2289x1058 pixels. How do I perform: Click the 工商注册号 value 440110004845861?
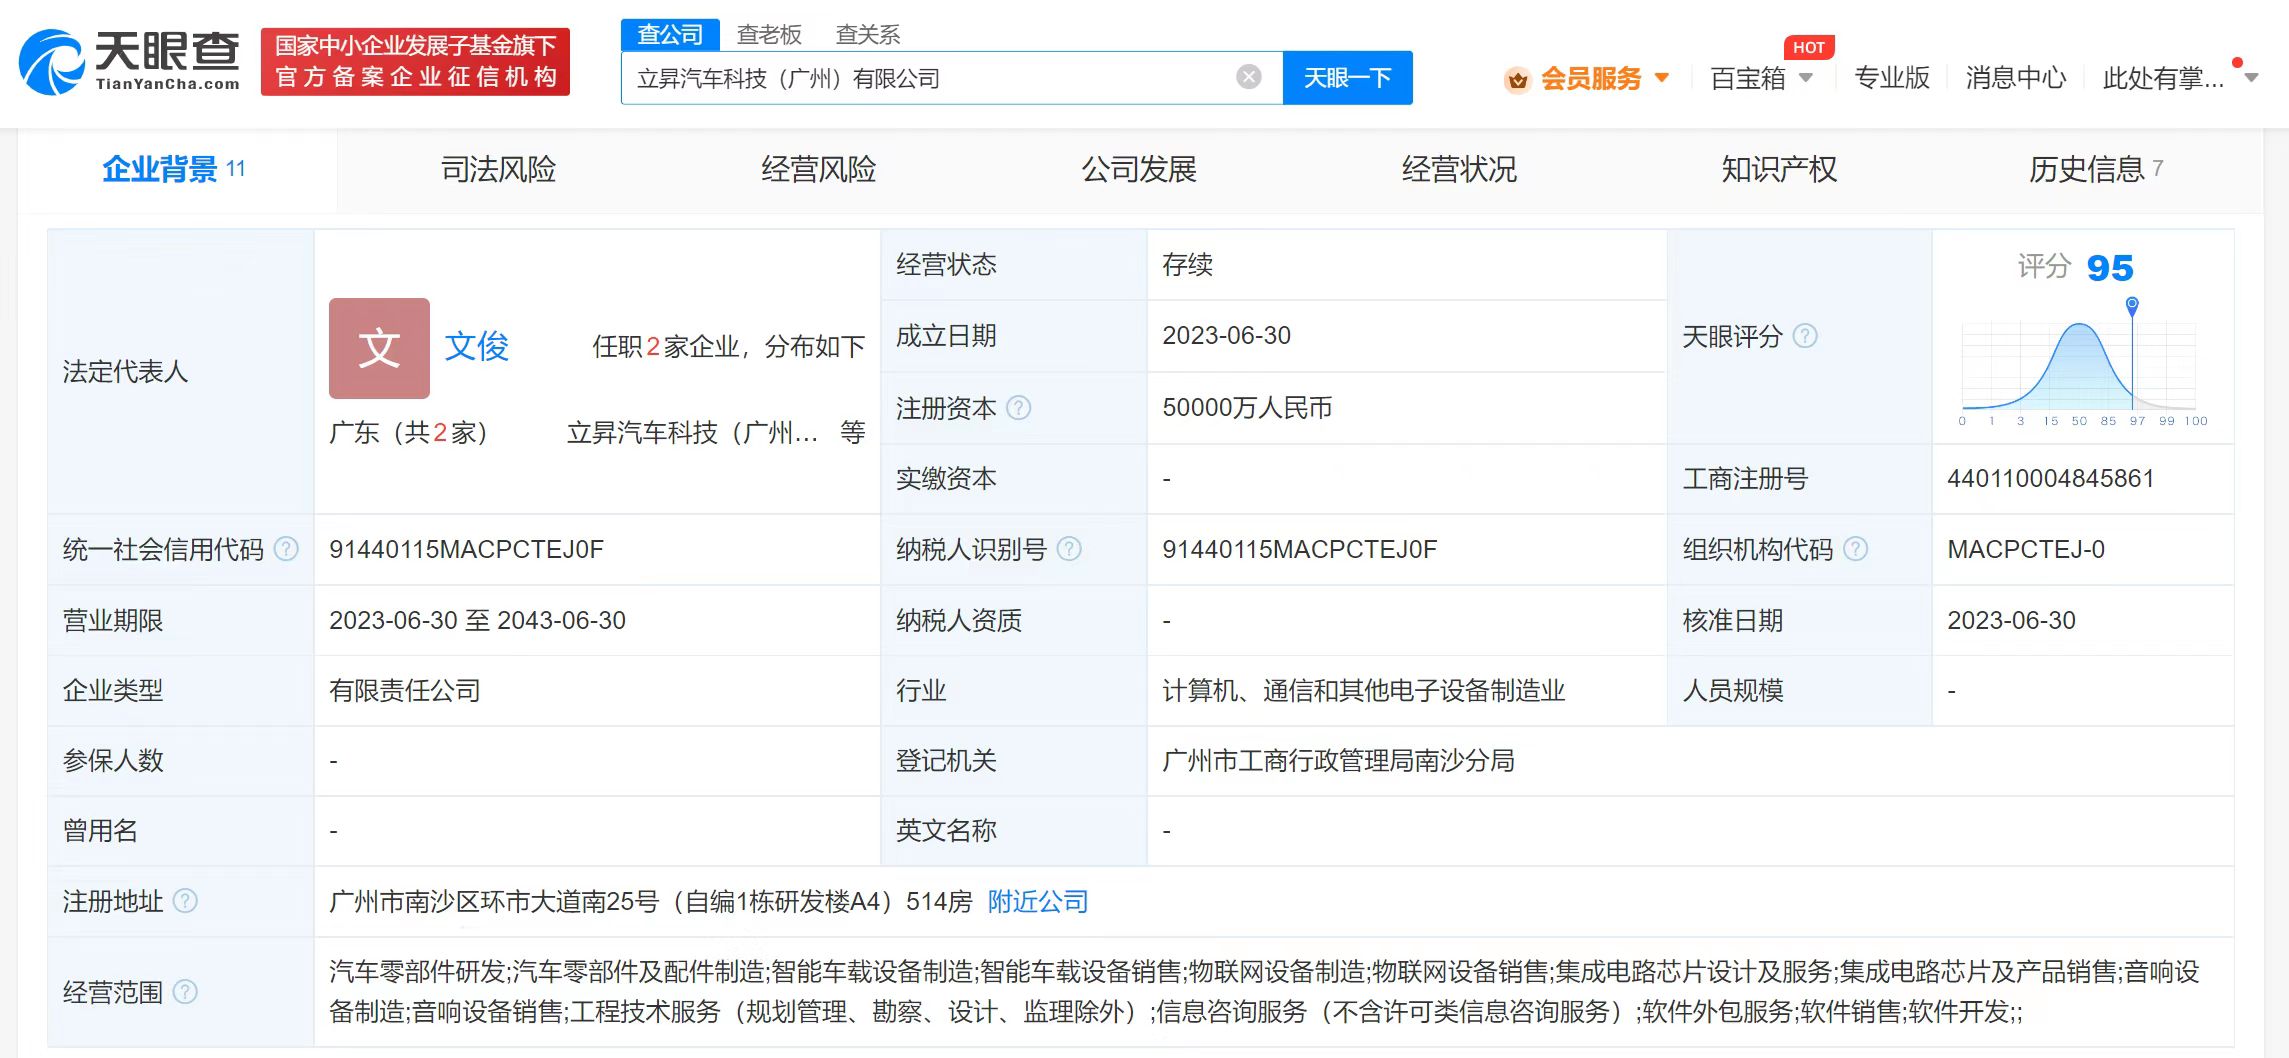tap(2050, 478)
